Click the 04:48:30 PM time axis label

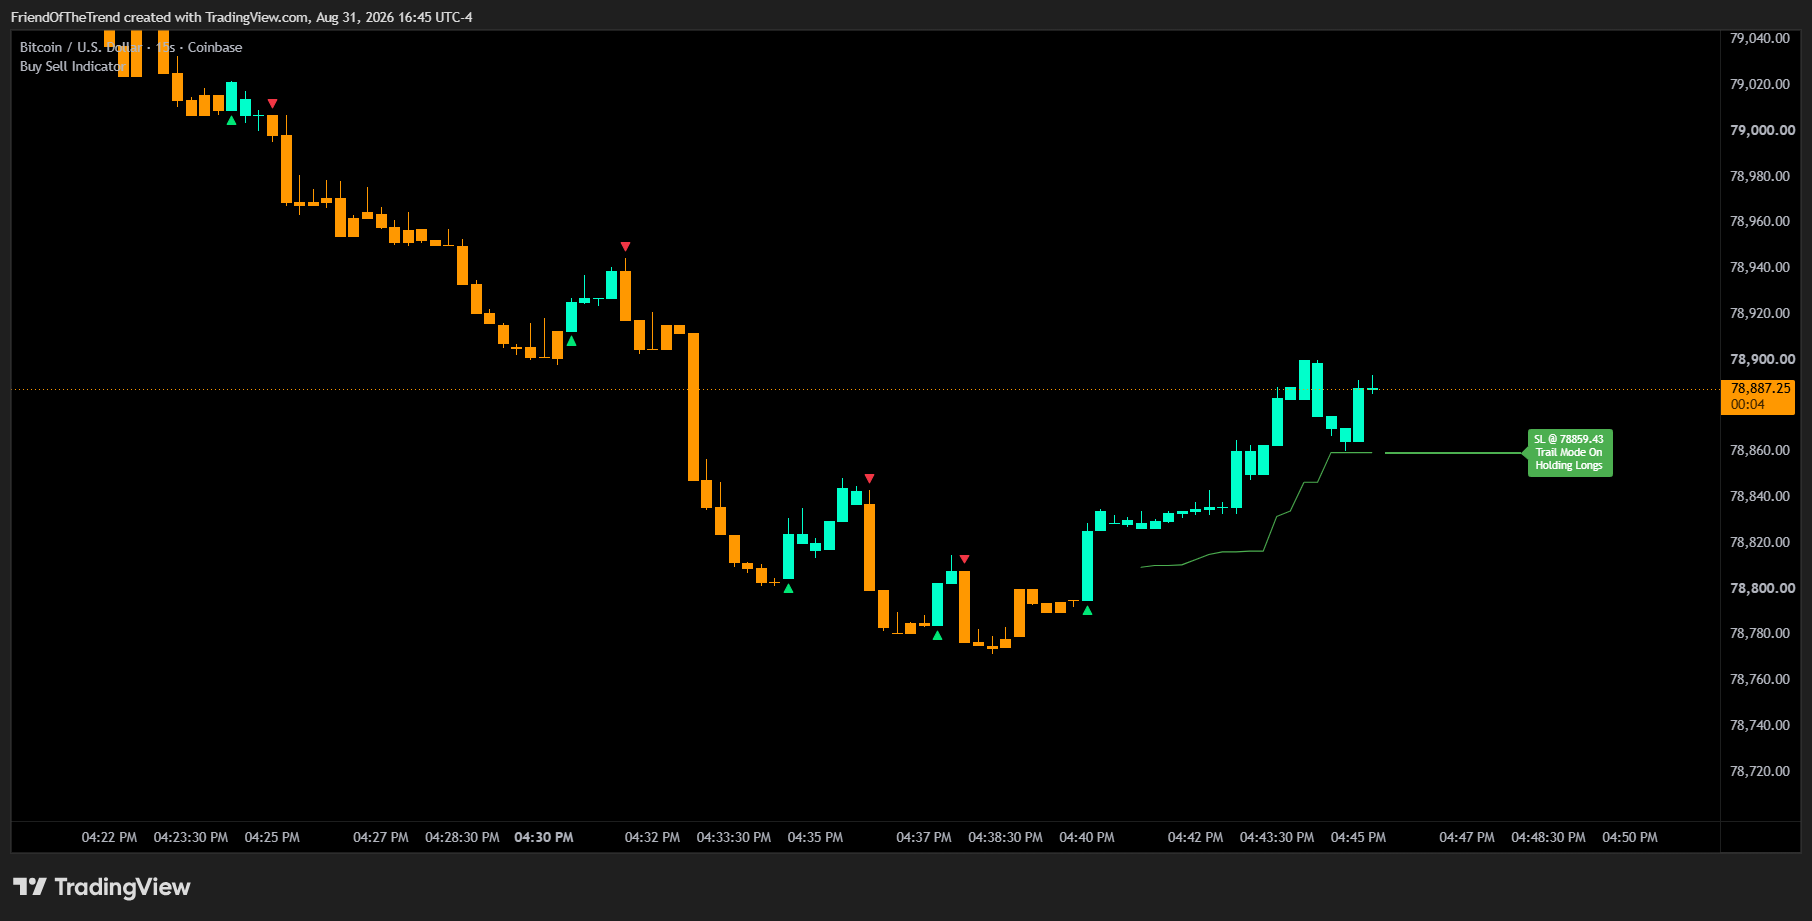click(1548, 837)
